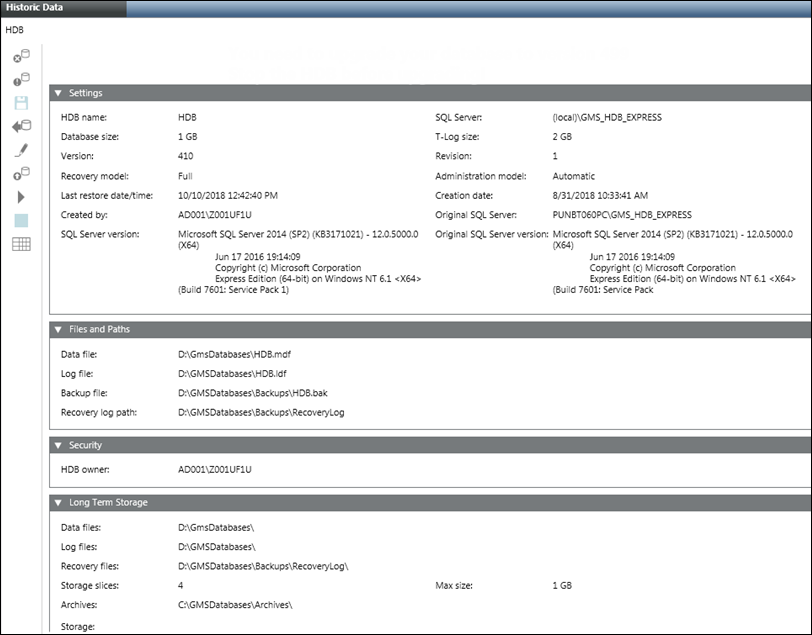Open the table grid view icon
Screen dimensions: 812x635
click(x=21, y=245)
